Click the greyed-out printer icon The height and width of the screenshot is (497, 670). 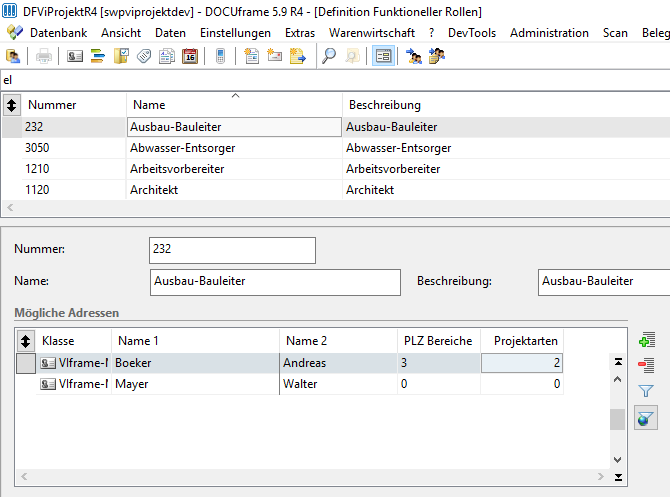[44, 56]
